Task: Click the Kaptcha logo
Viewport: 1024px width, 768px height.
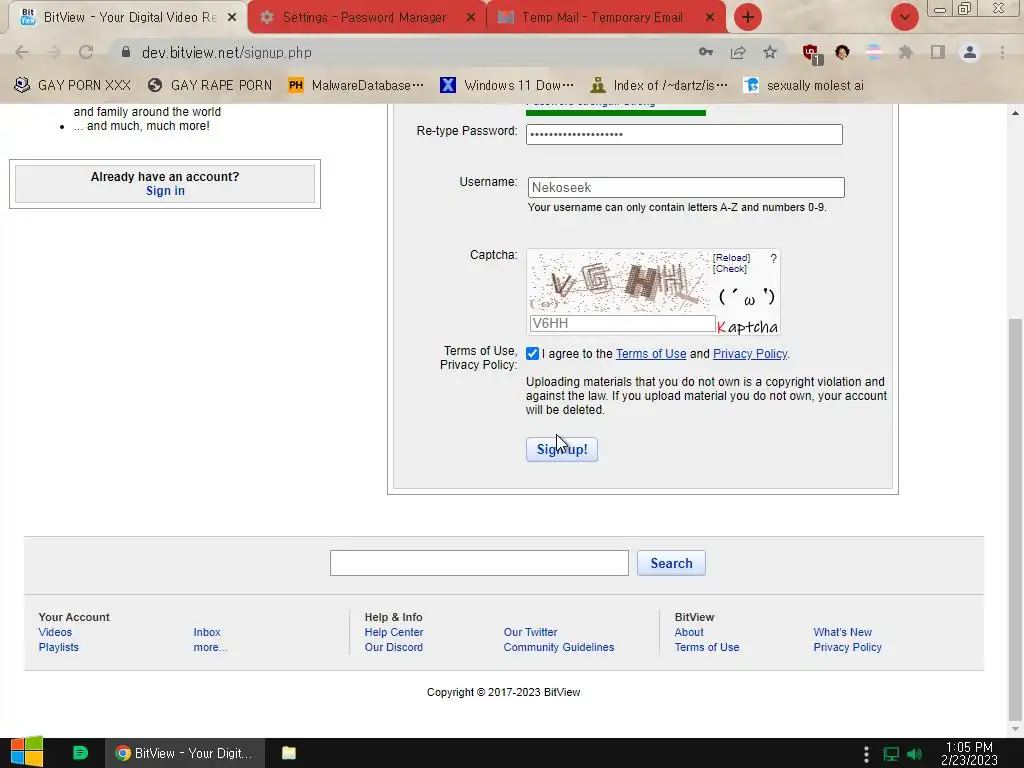Action: 747,327
